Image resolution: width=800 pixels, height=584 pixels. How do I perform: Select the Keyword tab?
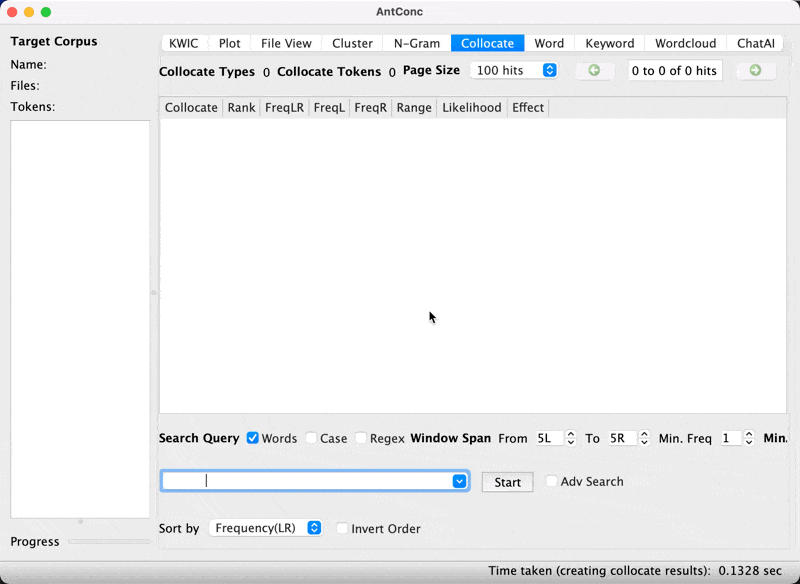click(x=609, y=43)
